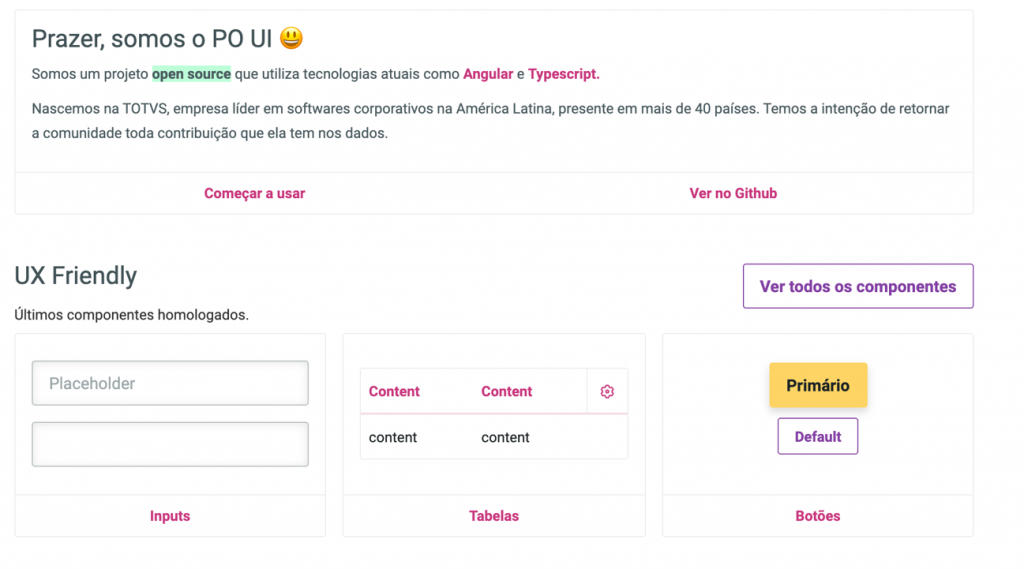Click the first Content column header
This screenshot has width=1024, height=569.
[394, 391]
